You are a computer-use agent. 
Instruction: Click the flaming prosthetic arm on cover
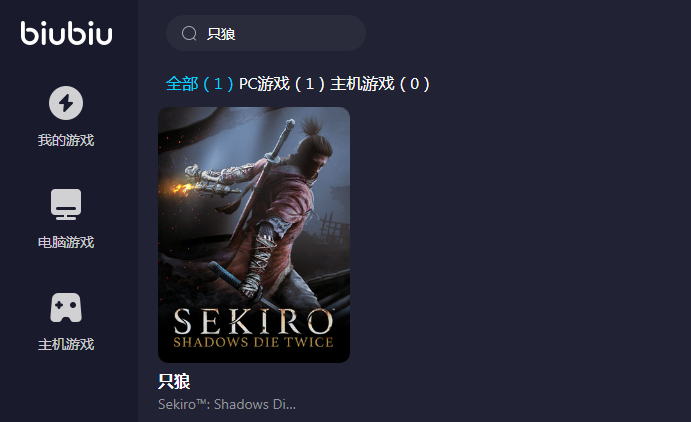tap(207, 181)
